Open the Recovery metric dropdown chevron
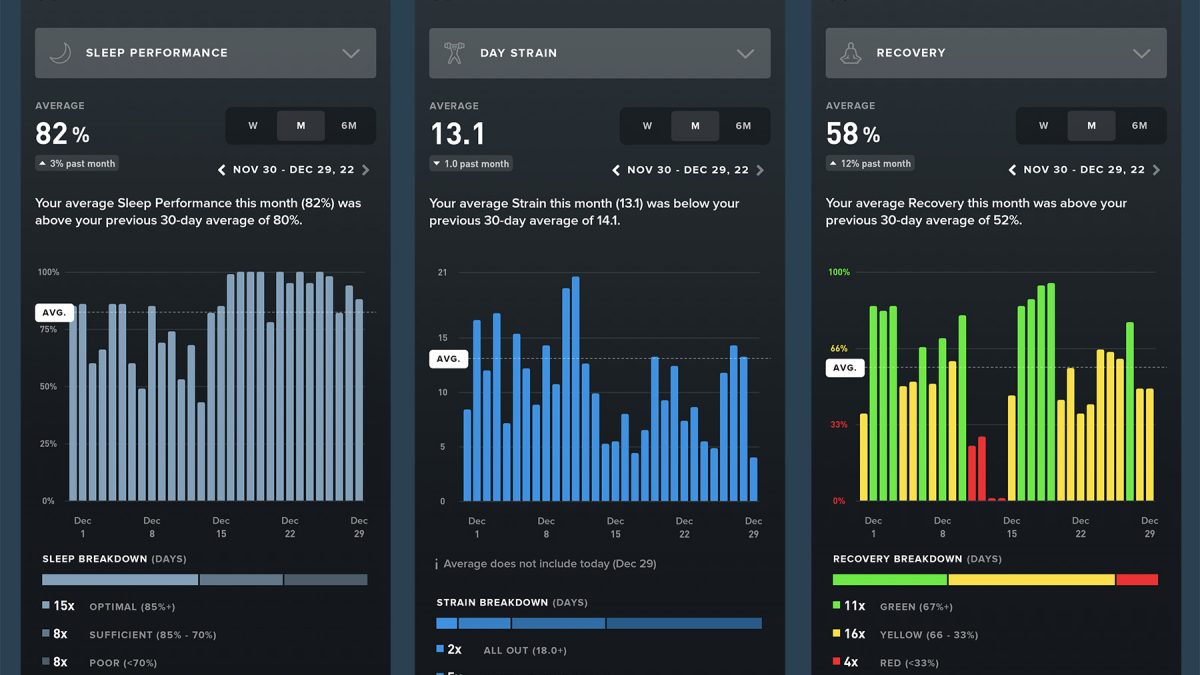The image size is (1200, 675). point(1141,54)
